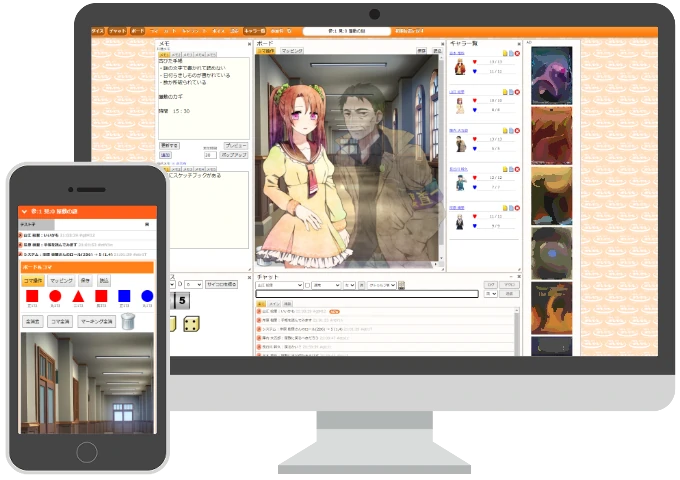
Task: Open the chat dropdown right of checkbox
Action: pos(326,285)
